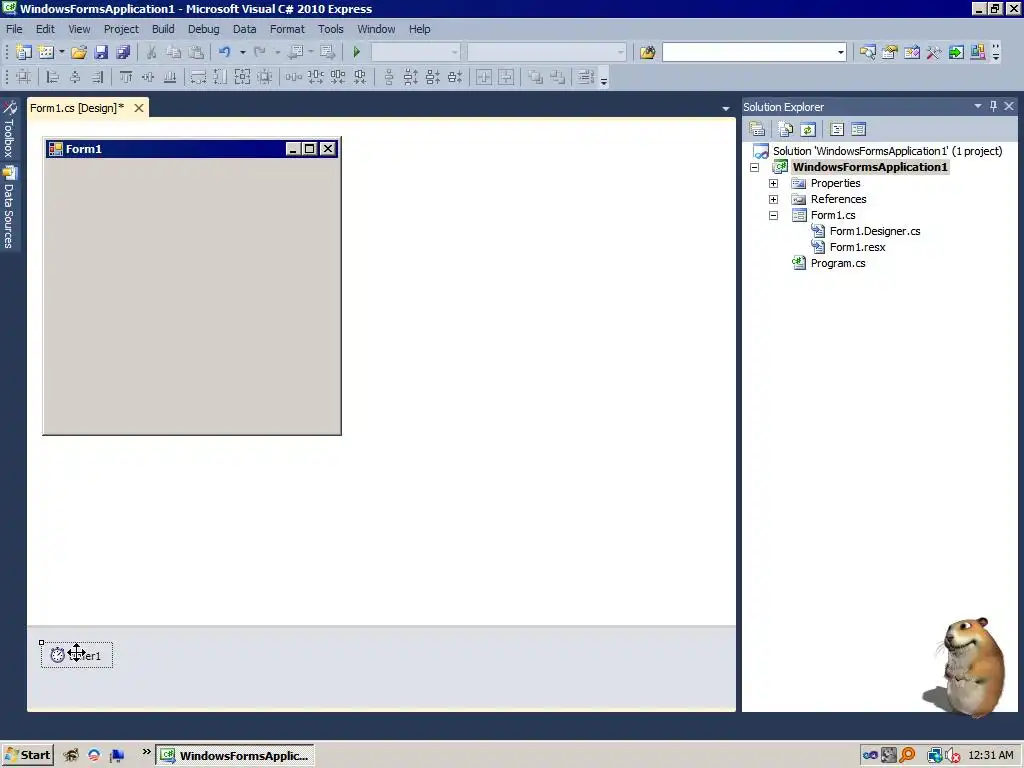Click the Add New Item icon
Image resolution: width=1024 pixels, height=768 pixels.
[46, 52]
